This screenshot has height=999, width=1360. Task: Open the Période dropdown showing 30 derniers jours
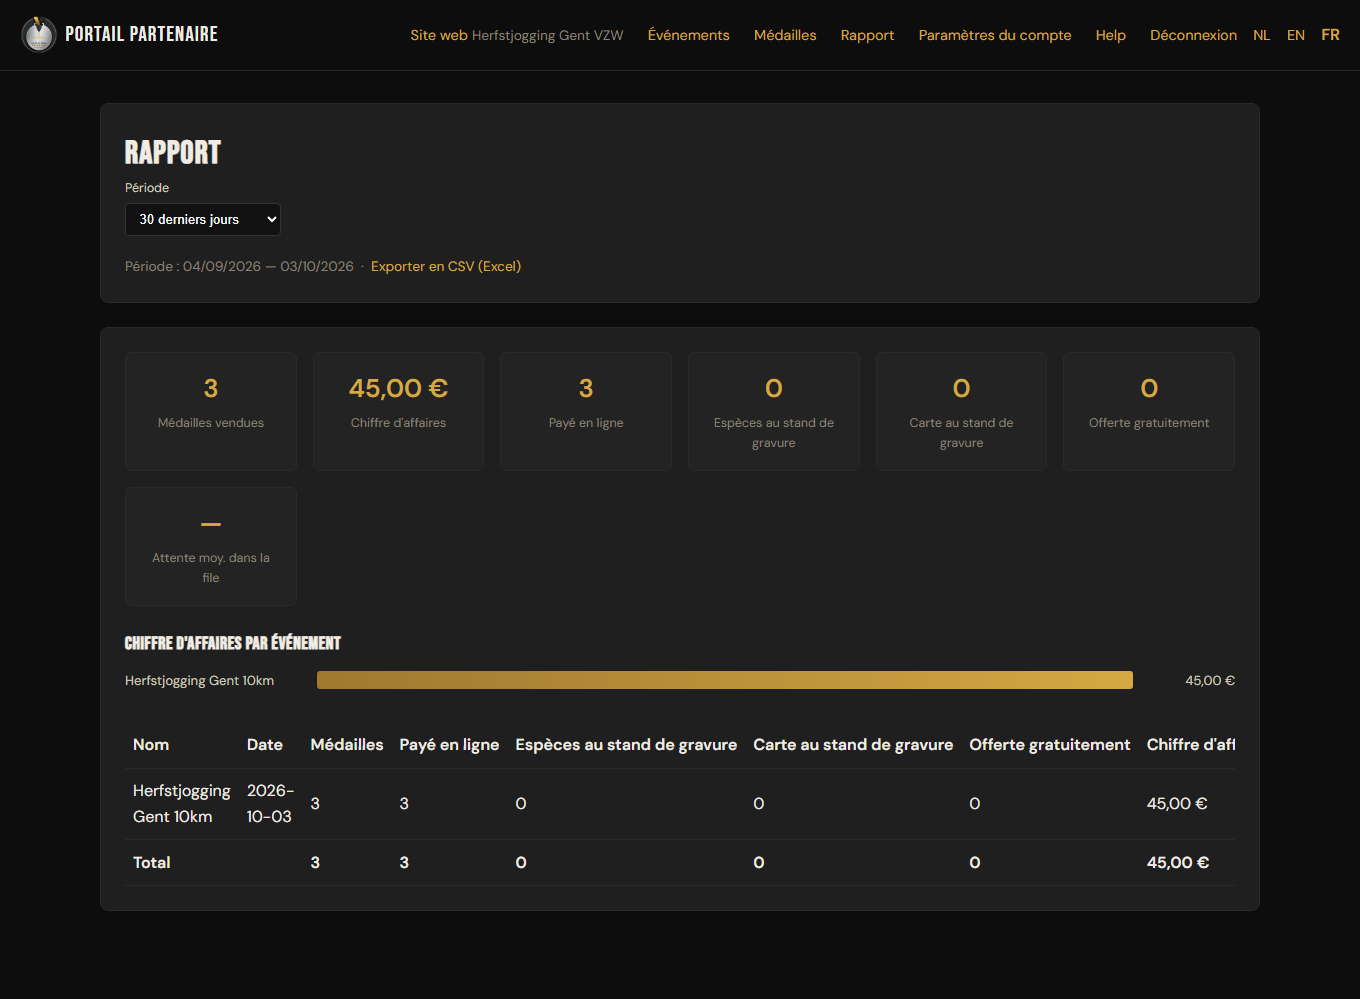tap(203, 220)
